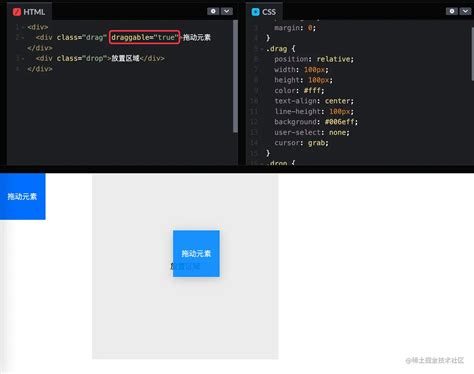
Task: Click the cursor: grab declaration
Action: [x=301, y=143]
